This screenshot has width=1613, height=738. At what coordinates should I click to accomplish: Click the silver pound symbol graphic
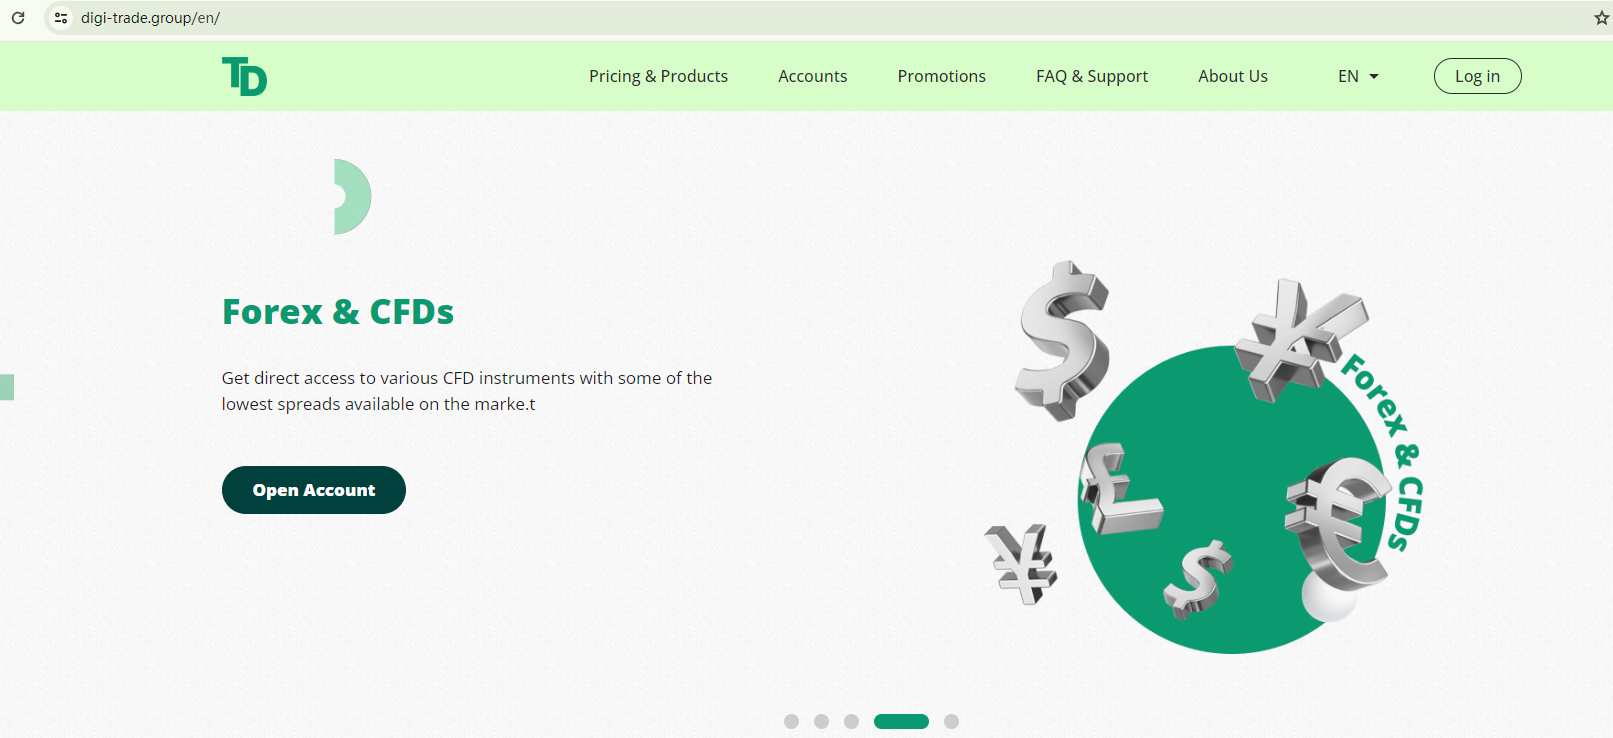click(1121, 489)
